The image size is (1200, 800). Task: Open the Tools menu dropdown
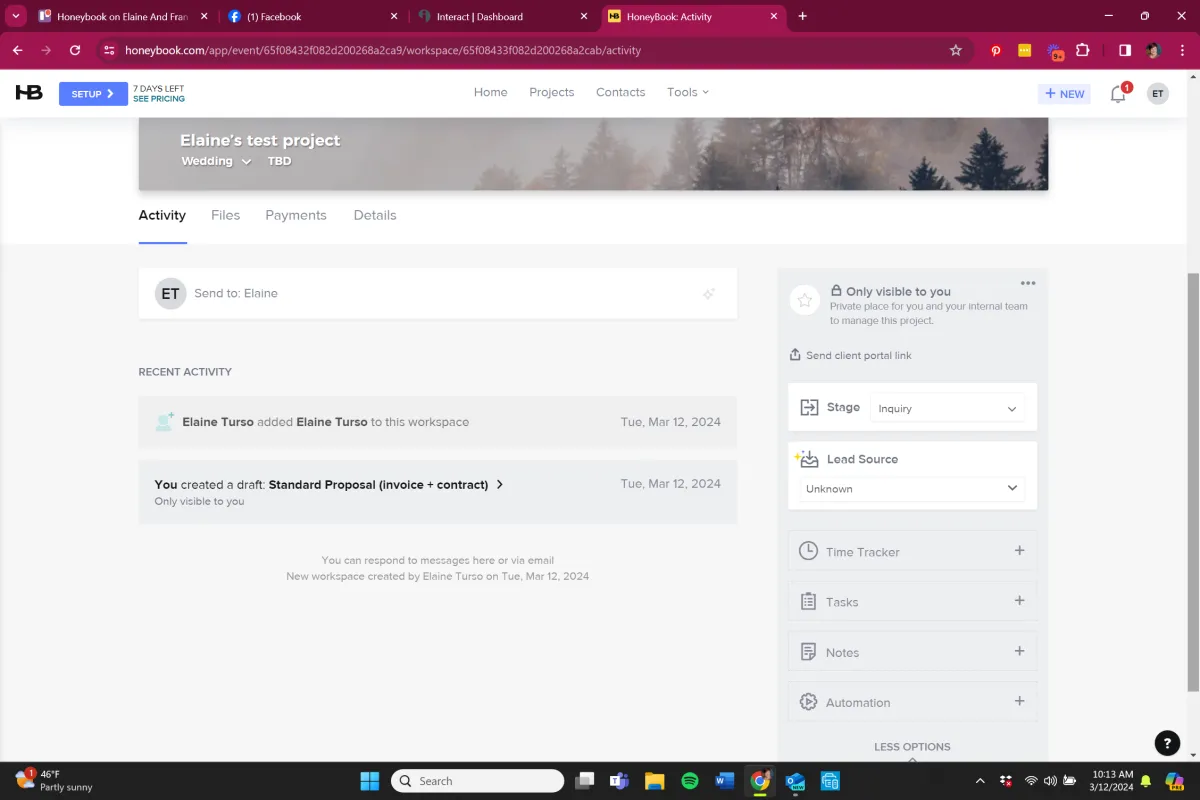(688, 92)
